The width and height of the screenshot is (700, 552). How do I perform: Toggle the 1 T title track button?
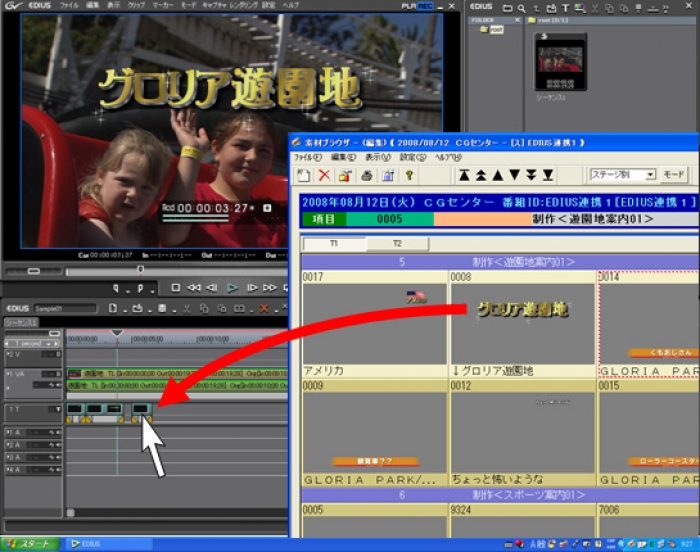click(58, 409)
